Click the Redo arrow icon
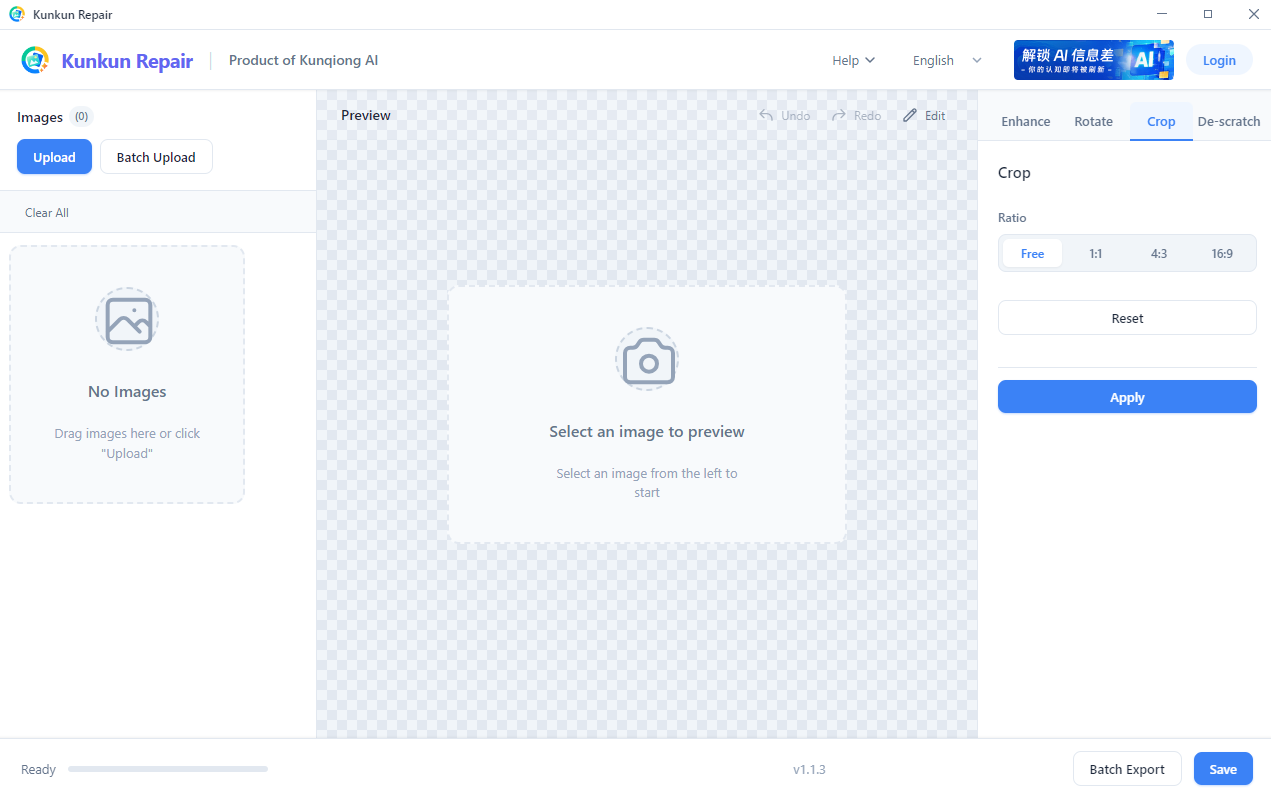 (x=839, y=115)
